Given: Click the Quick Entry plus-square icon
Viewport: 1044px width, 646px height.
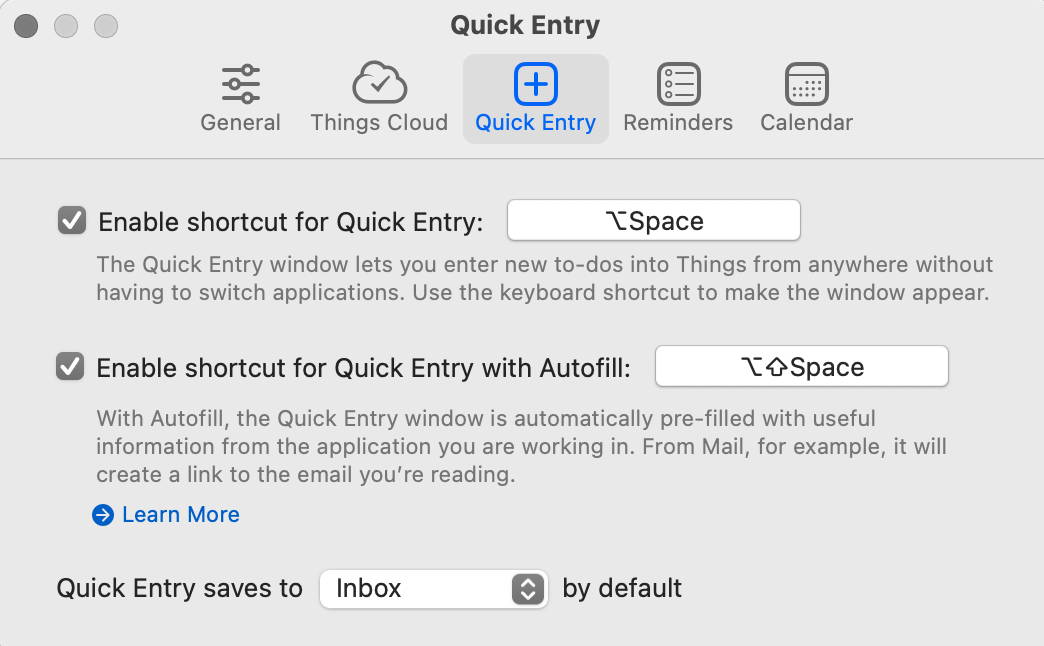Looking at the screenshot, I should coord(535,84).
